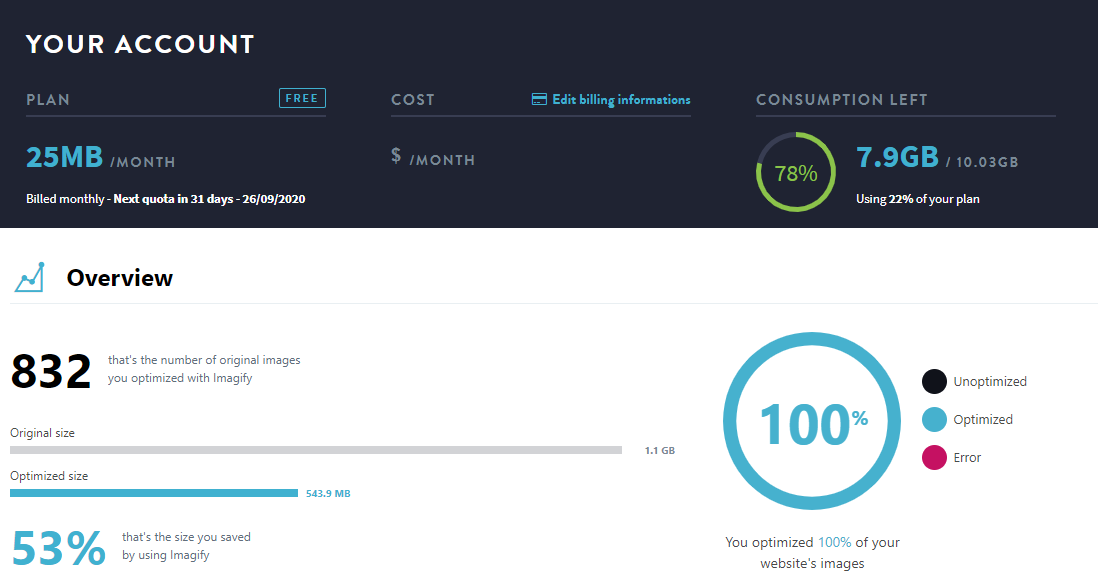Click the 25MB plan value
Screen dimensions: 1098x586
(64, 157)
